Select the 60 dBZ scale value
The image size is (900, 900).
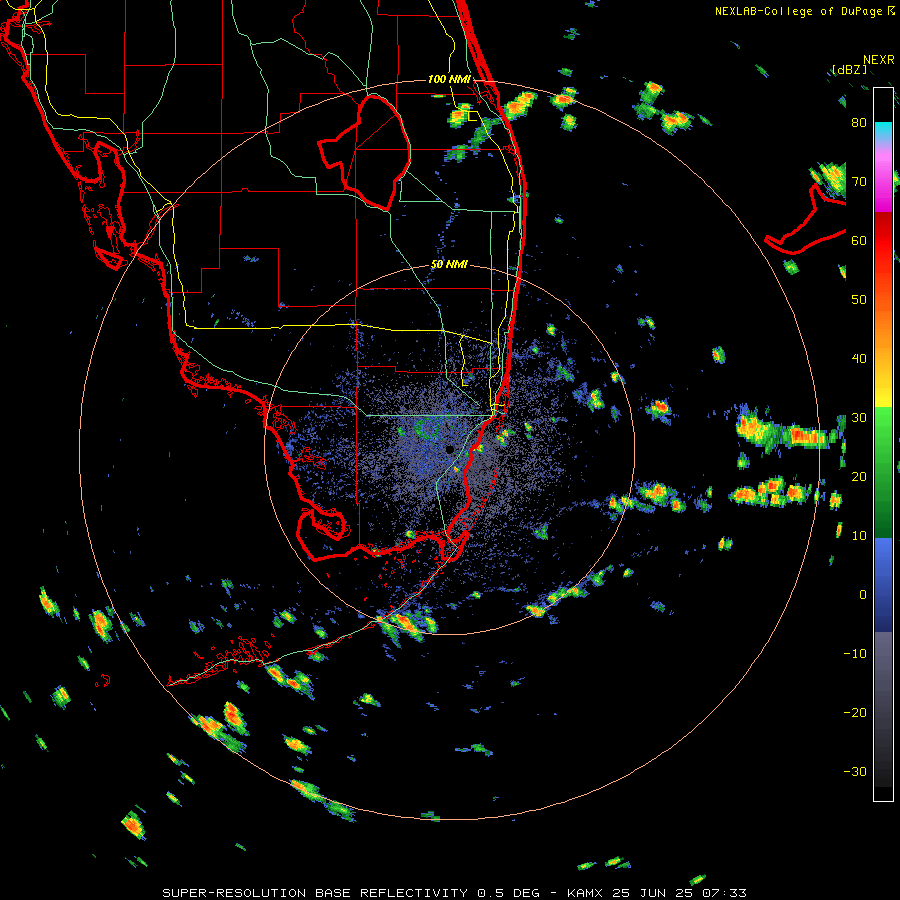(x=859, y=240)
